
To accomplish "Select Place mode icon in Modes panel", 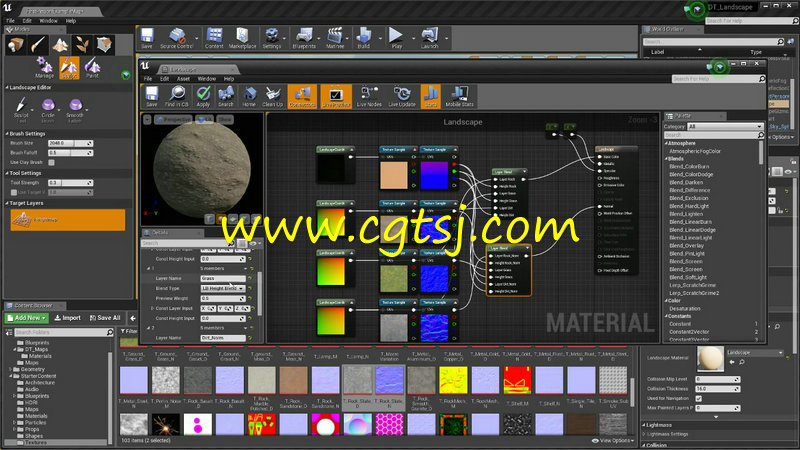I will click(15, 45).
